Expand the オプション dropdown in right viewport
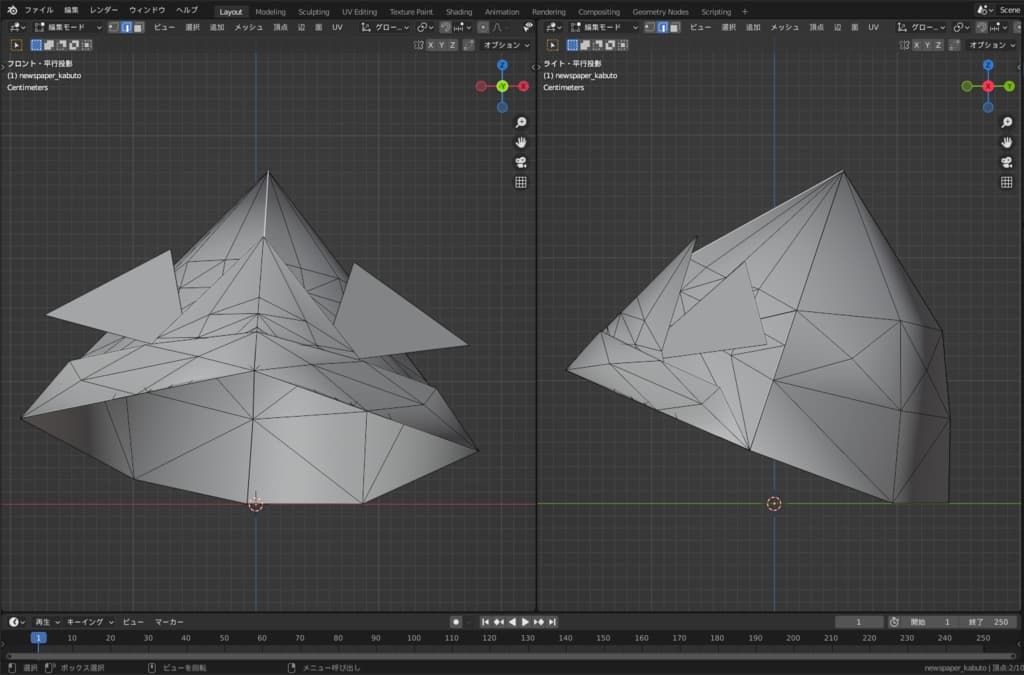The height and width of the screenshot is (675, 1024). [x=990, y=45]
